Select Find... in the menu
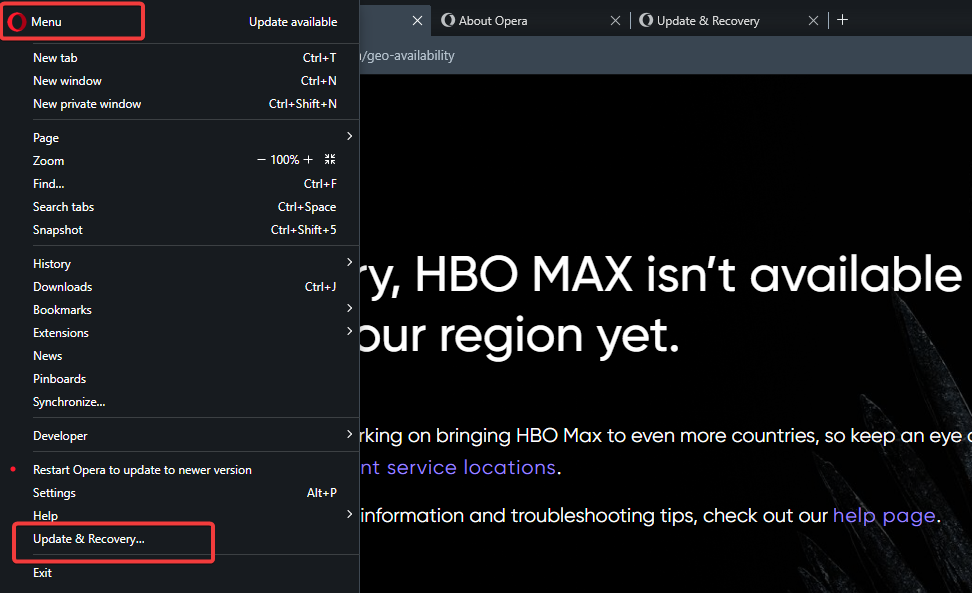972x593 pixels. tap(185, 183)
